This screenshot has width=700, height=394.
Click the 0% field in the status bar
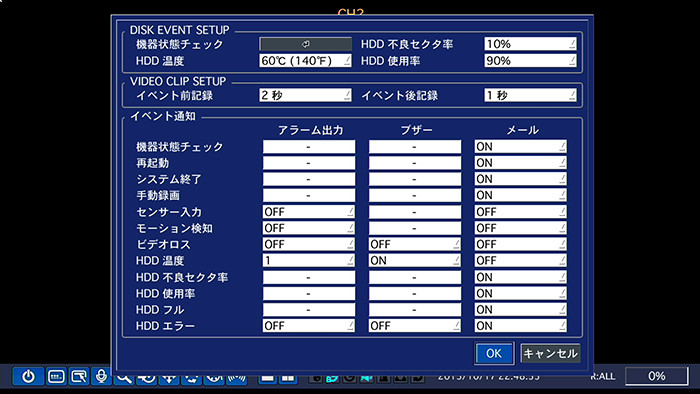point(657,376)
